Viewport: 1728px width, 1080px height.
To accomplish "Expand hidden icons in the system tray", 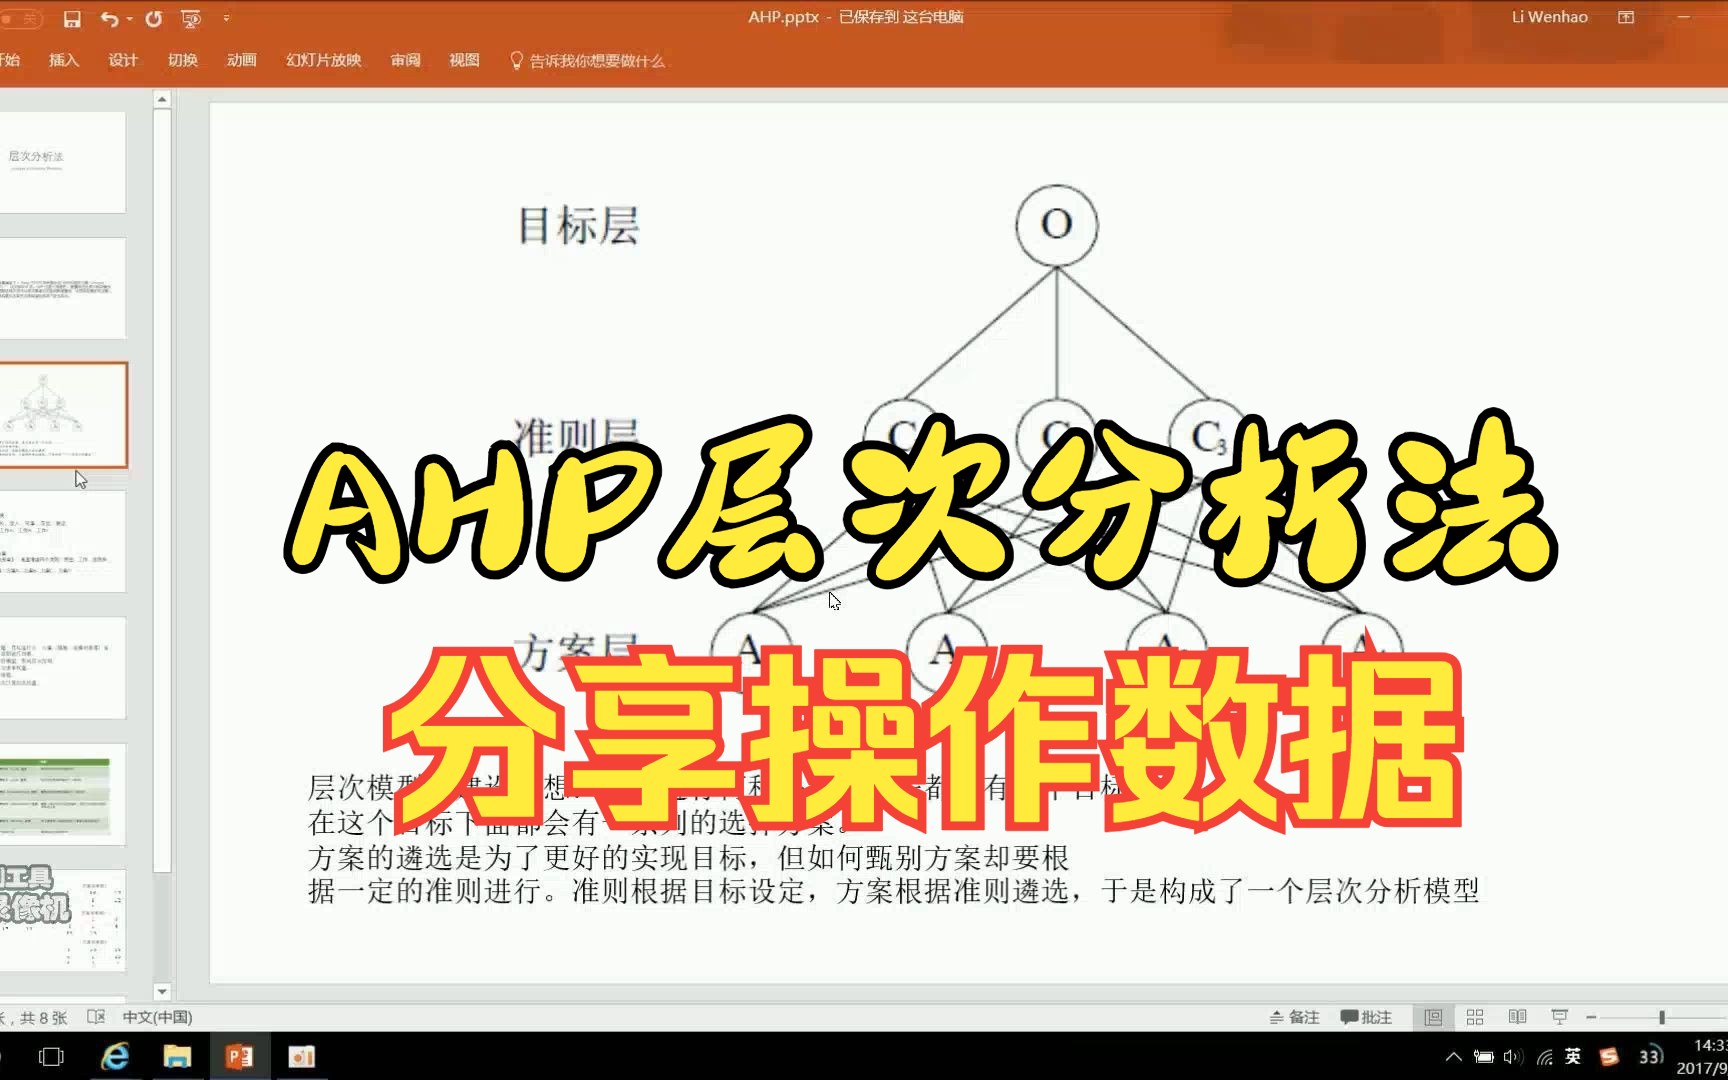I will [1453, 1056].
